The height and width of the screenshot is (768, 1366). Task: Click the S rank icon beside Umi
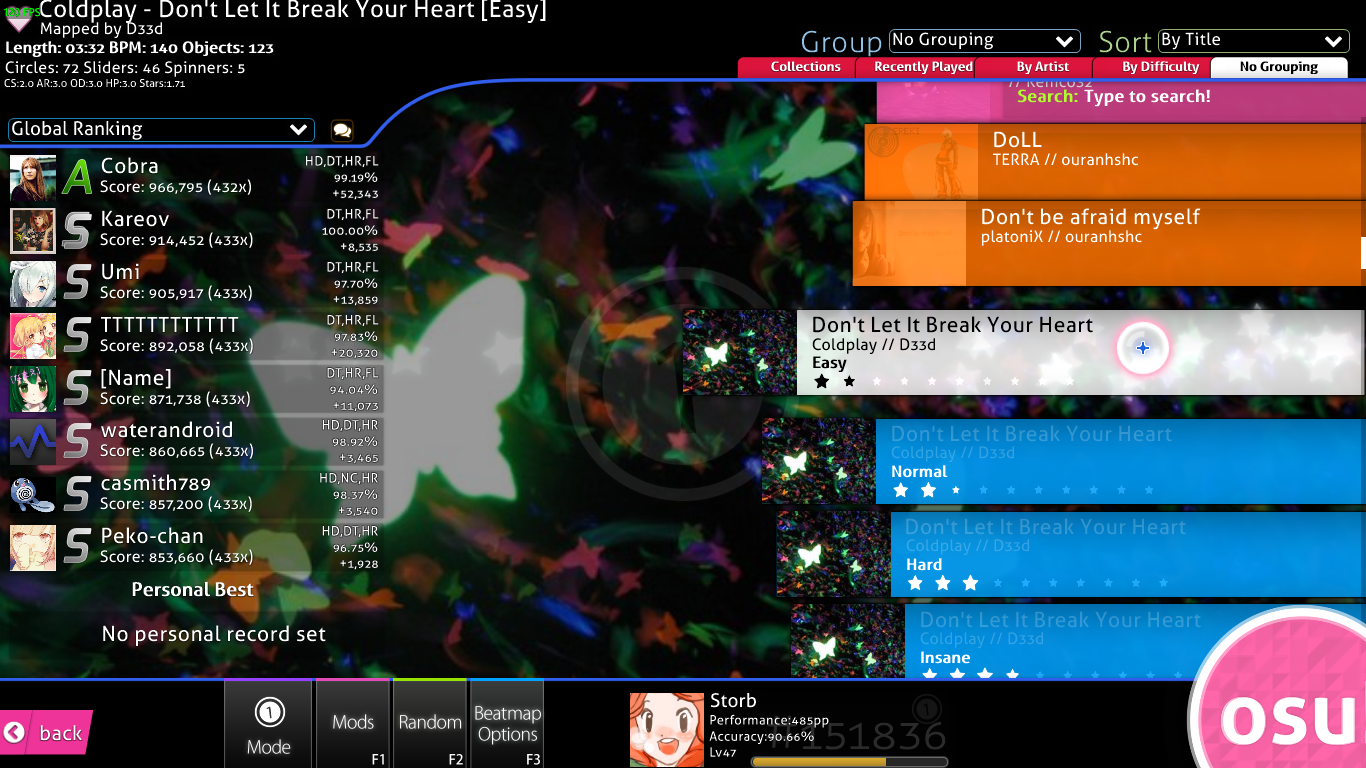tap(77, 284)
